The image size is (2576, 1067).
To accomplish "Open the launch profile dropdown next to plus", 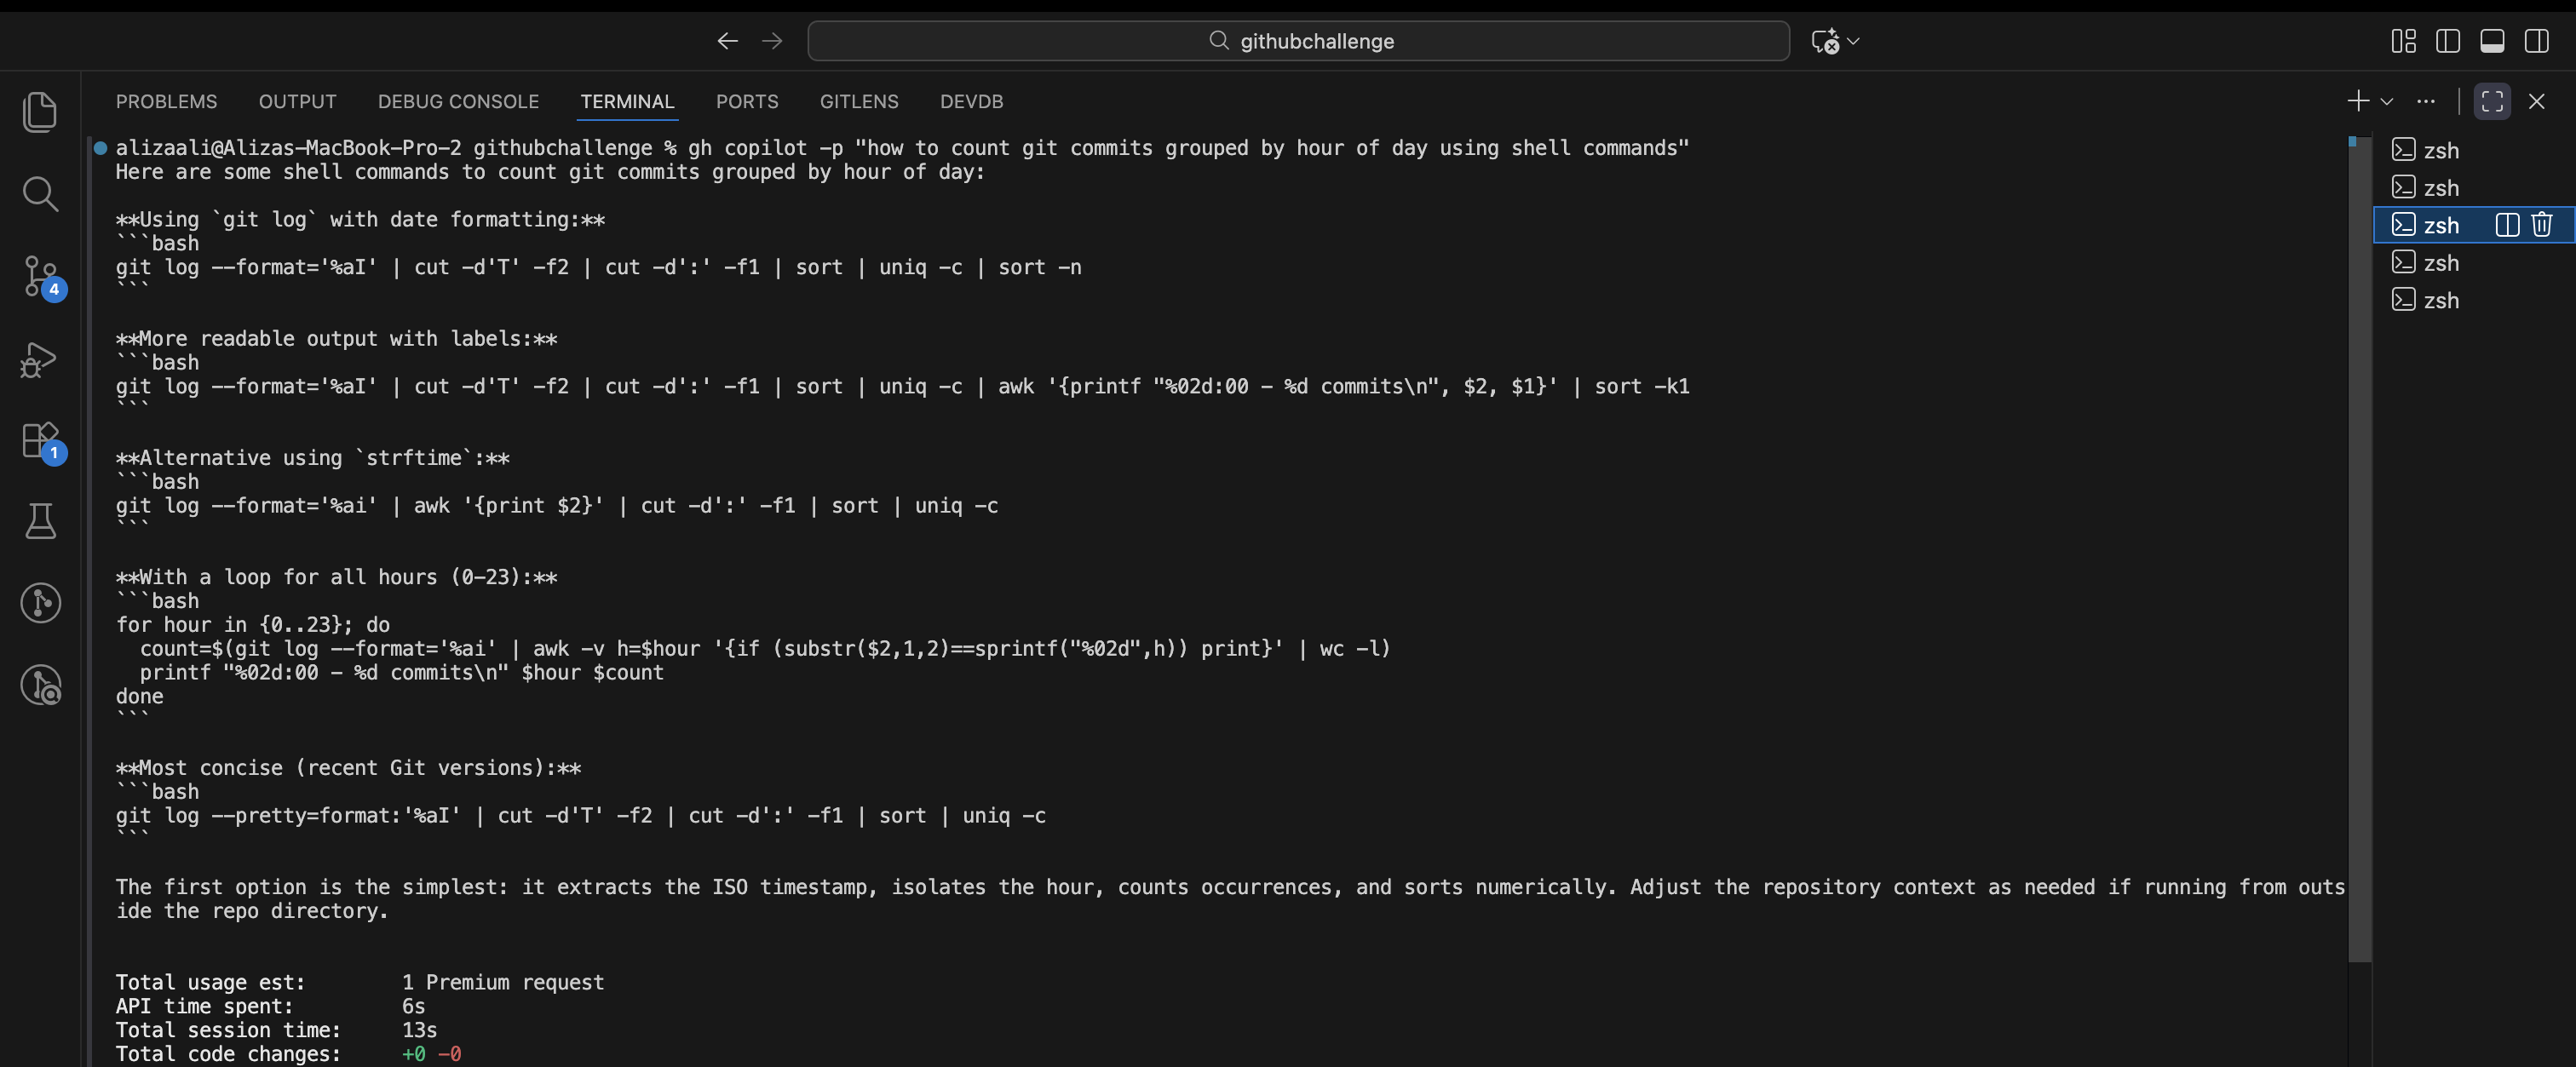I will (2388, 101).
